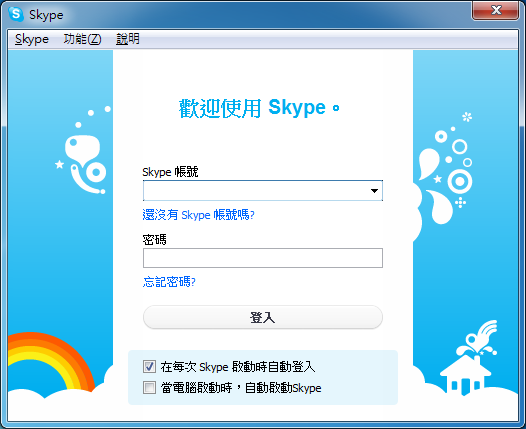Uncheck 在每次 Skype 啟動時自動登入

149,366
